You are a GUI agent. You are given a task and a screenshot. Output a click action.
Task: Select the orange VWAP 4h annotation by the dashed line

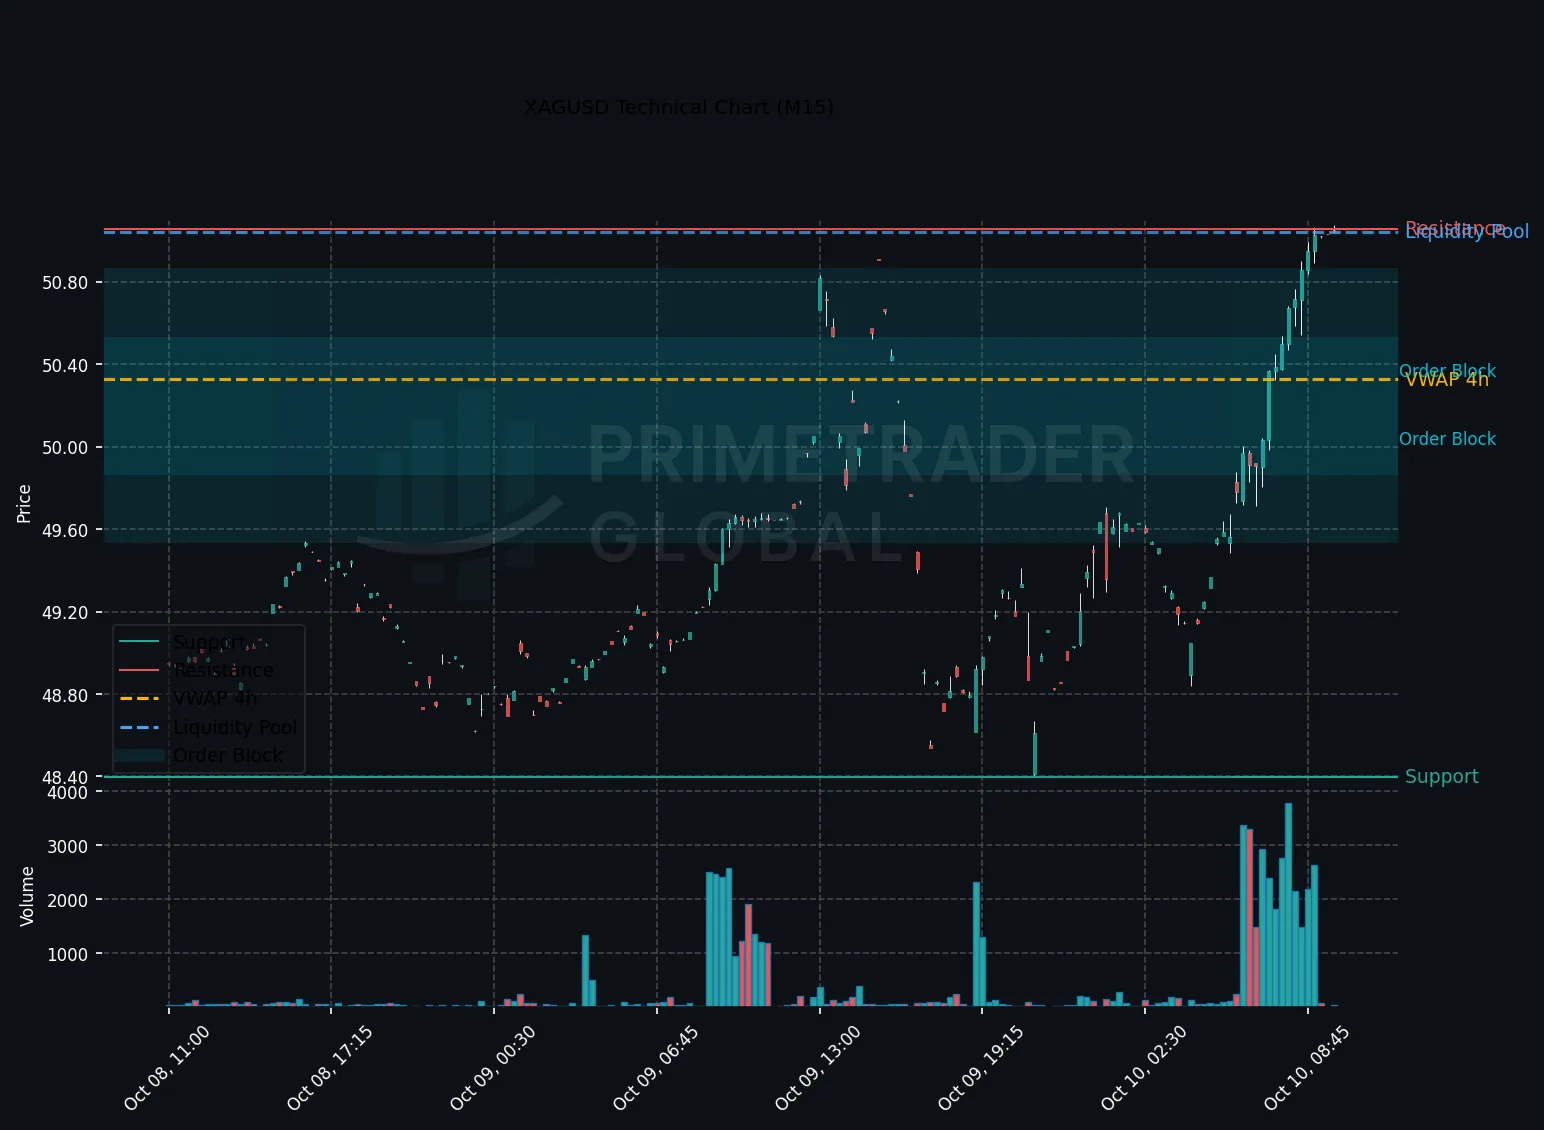pos(1447,380)
